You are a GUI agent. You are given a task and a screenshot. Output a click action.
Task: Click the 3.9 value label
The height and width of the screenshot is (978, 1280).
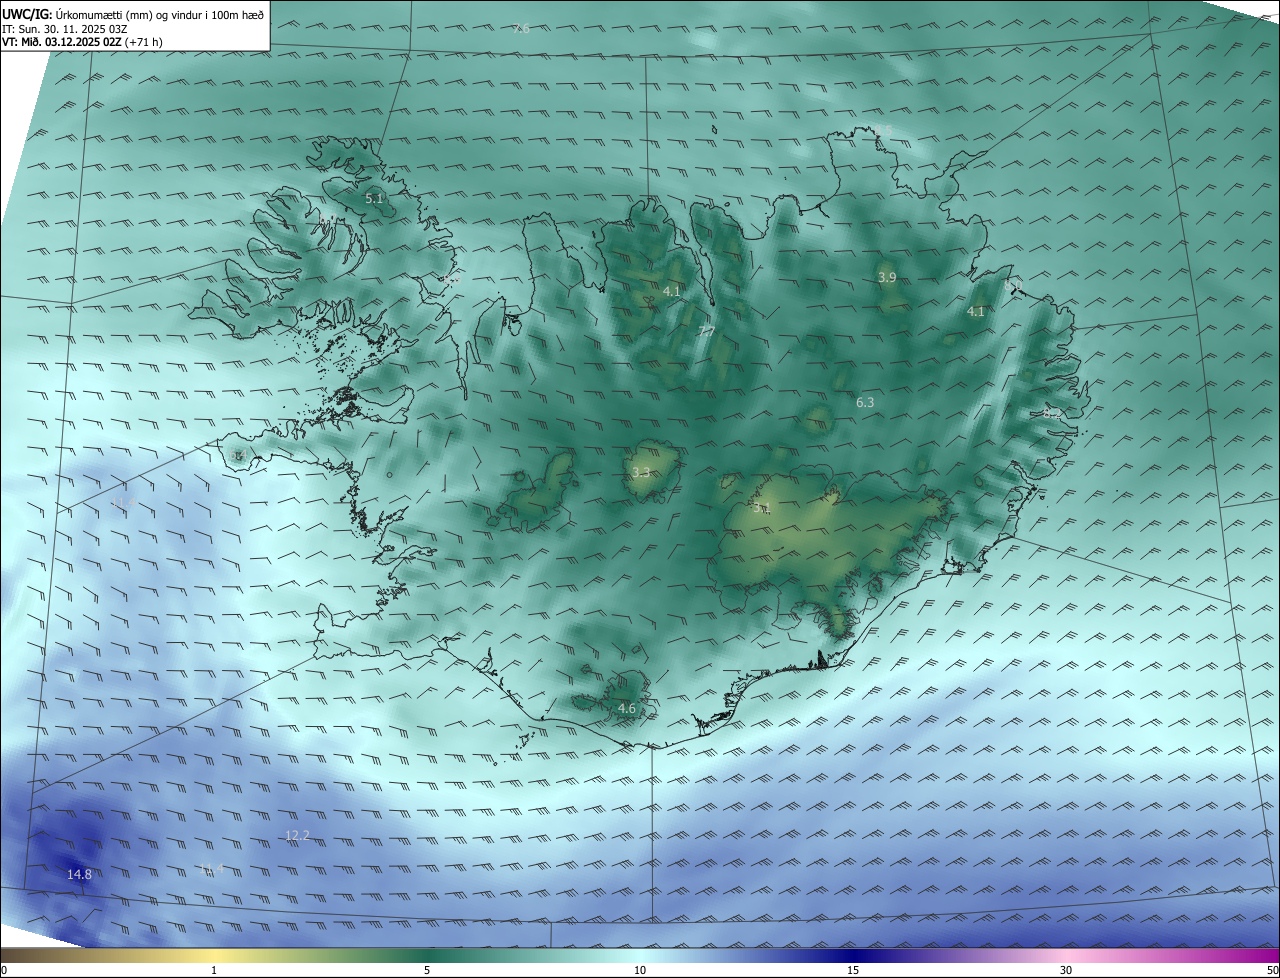coord(887,277)
